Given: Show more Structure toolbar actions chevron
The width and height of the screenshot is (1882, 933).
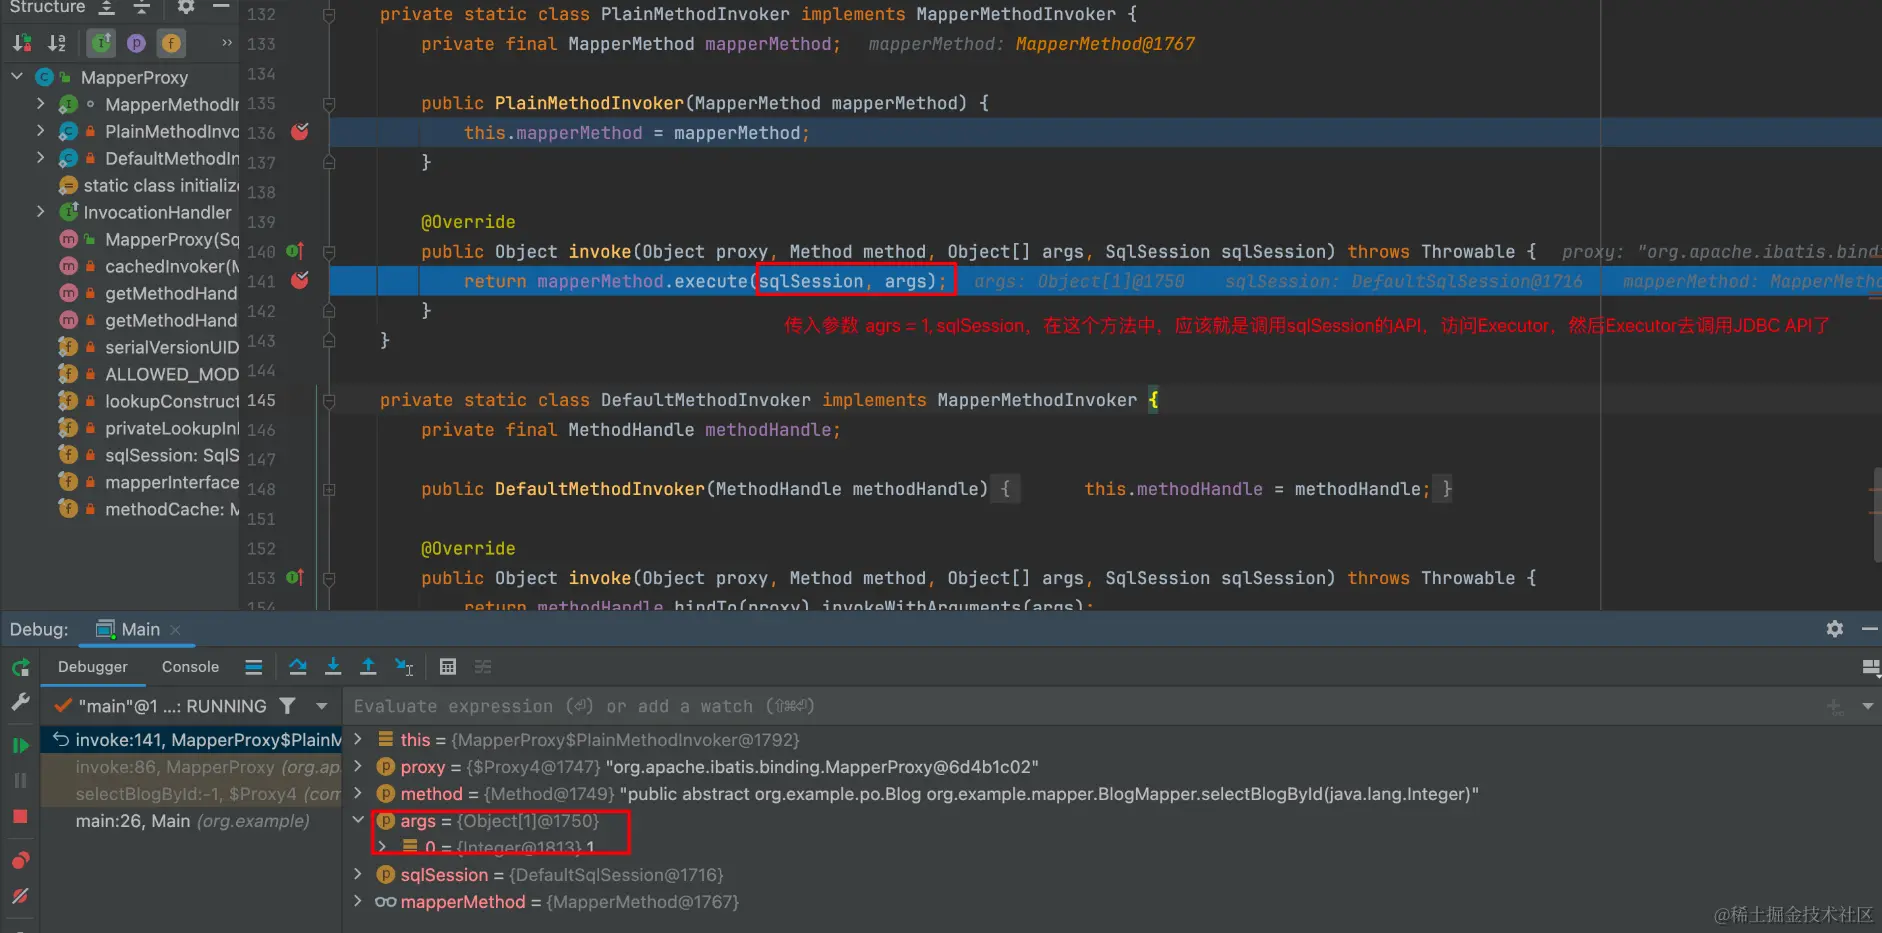Looking at the screenshot, I should [227, 43].
